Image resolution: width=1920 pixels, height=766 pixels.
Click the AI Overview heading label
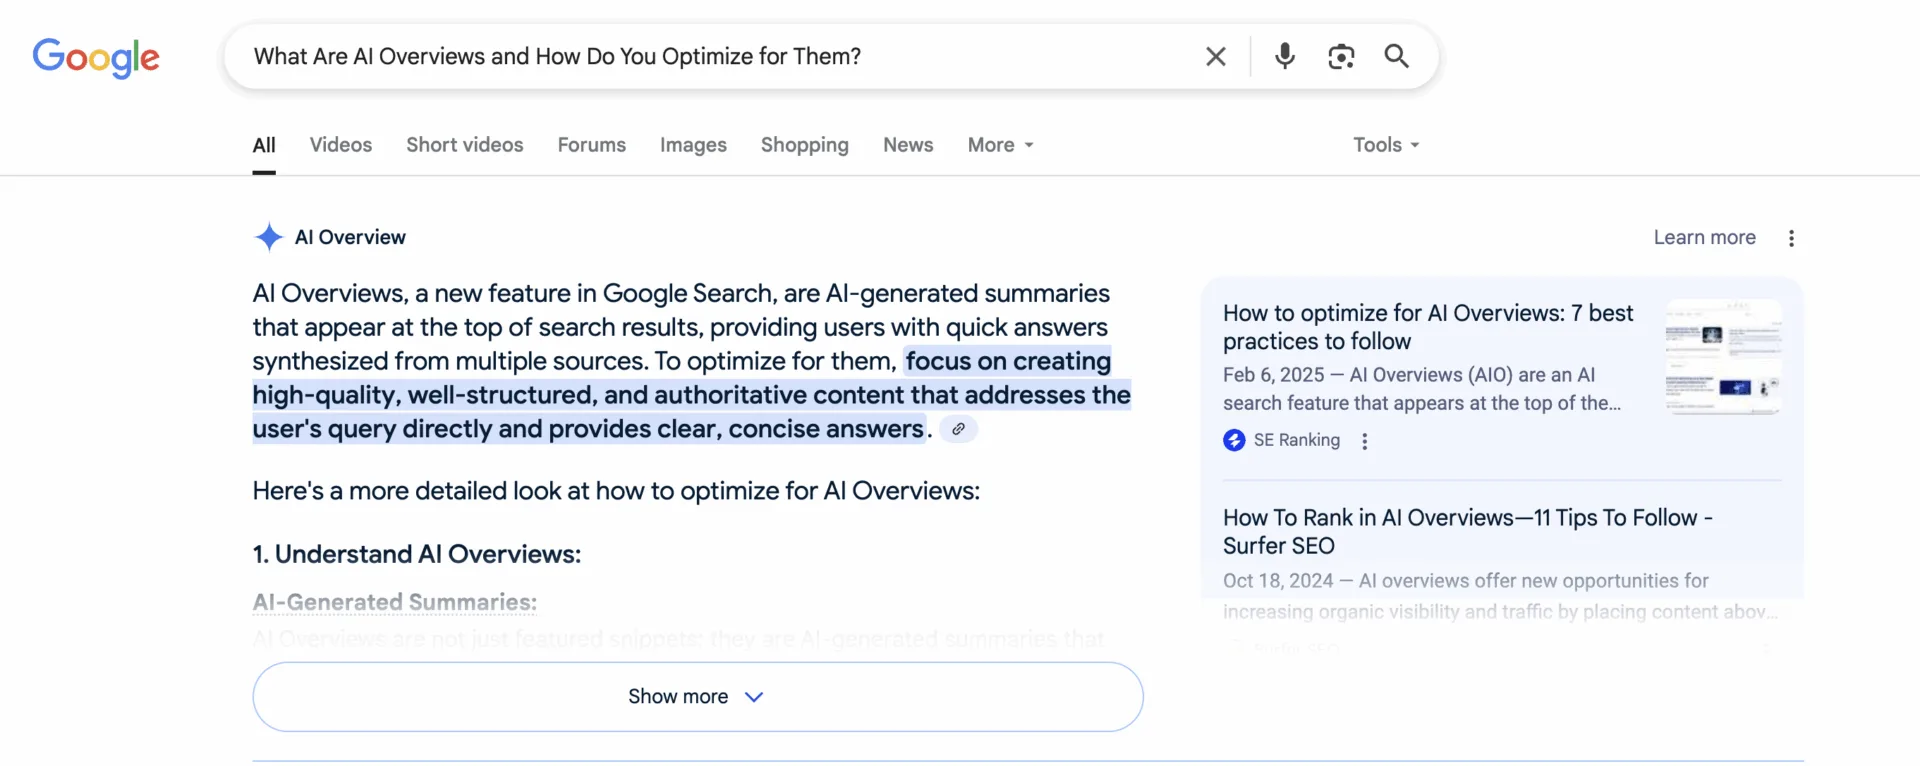[x=350, y=238]
